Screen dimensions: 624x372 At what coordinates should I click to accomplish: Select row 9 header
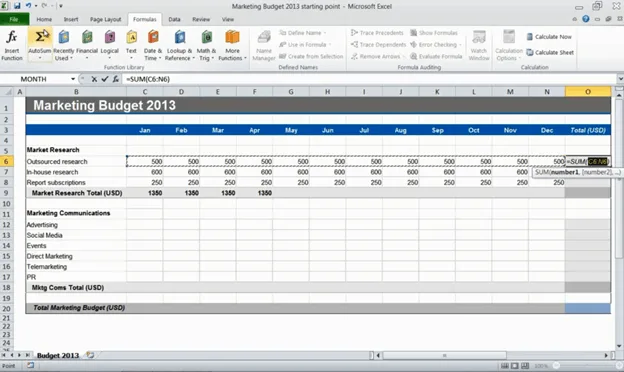(x=6, y=193)
